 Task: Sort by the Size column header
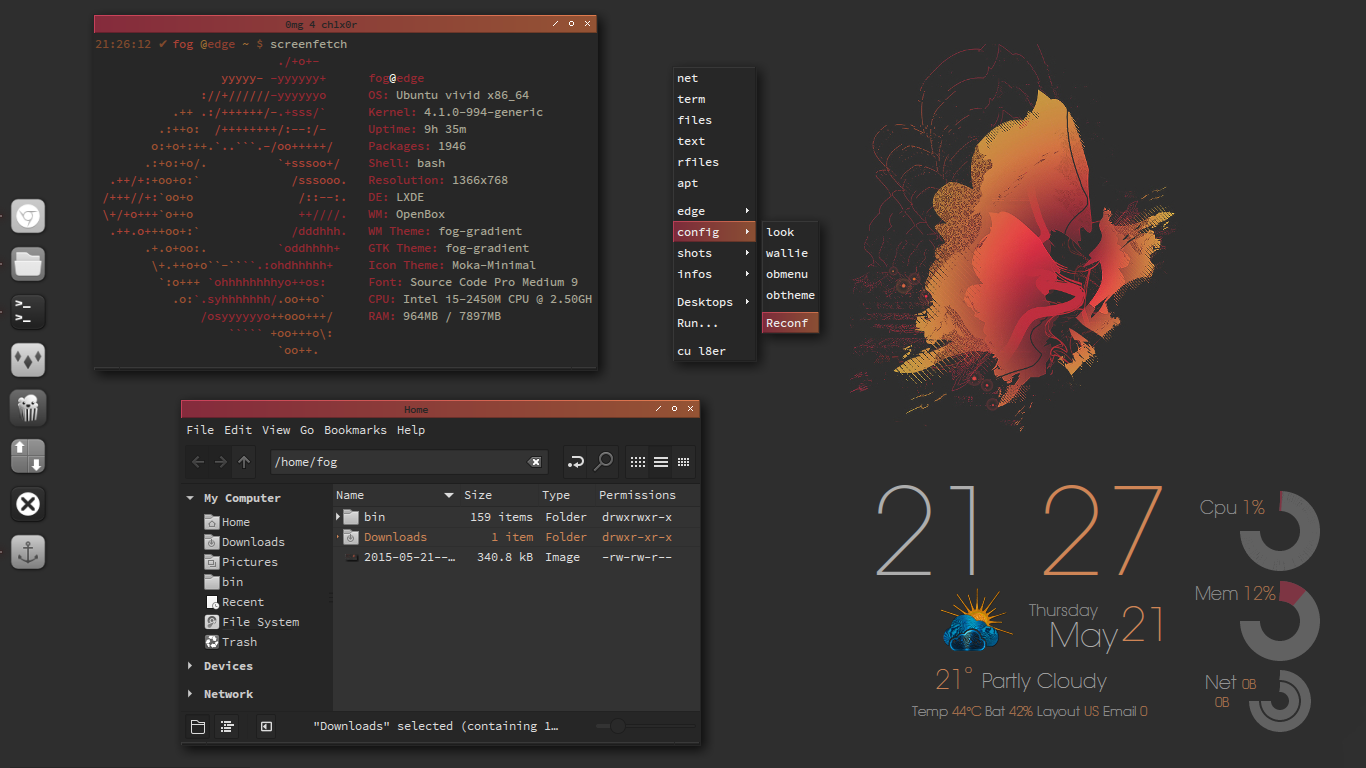499,495
